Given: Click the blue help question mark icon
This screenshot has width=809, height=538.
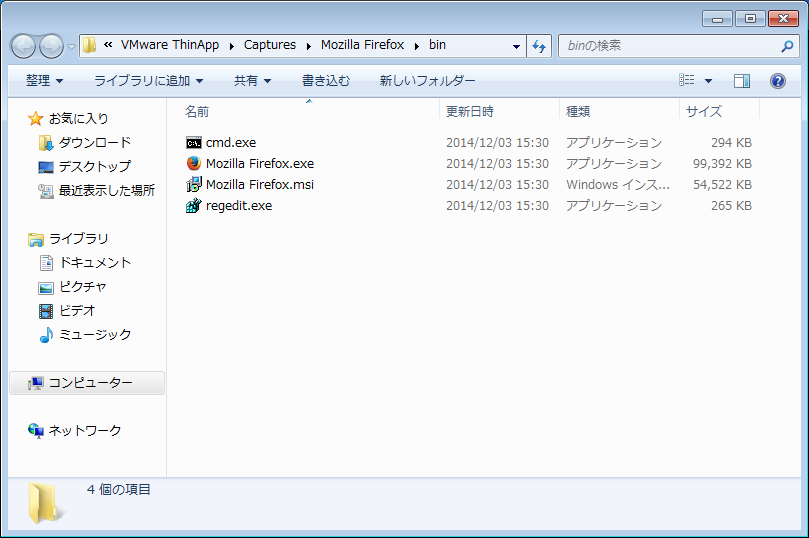Looking at the screenshot, I should pos(778,80).
